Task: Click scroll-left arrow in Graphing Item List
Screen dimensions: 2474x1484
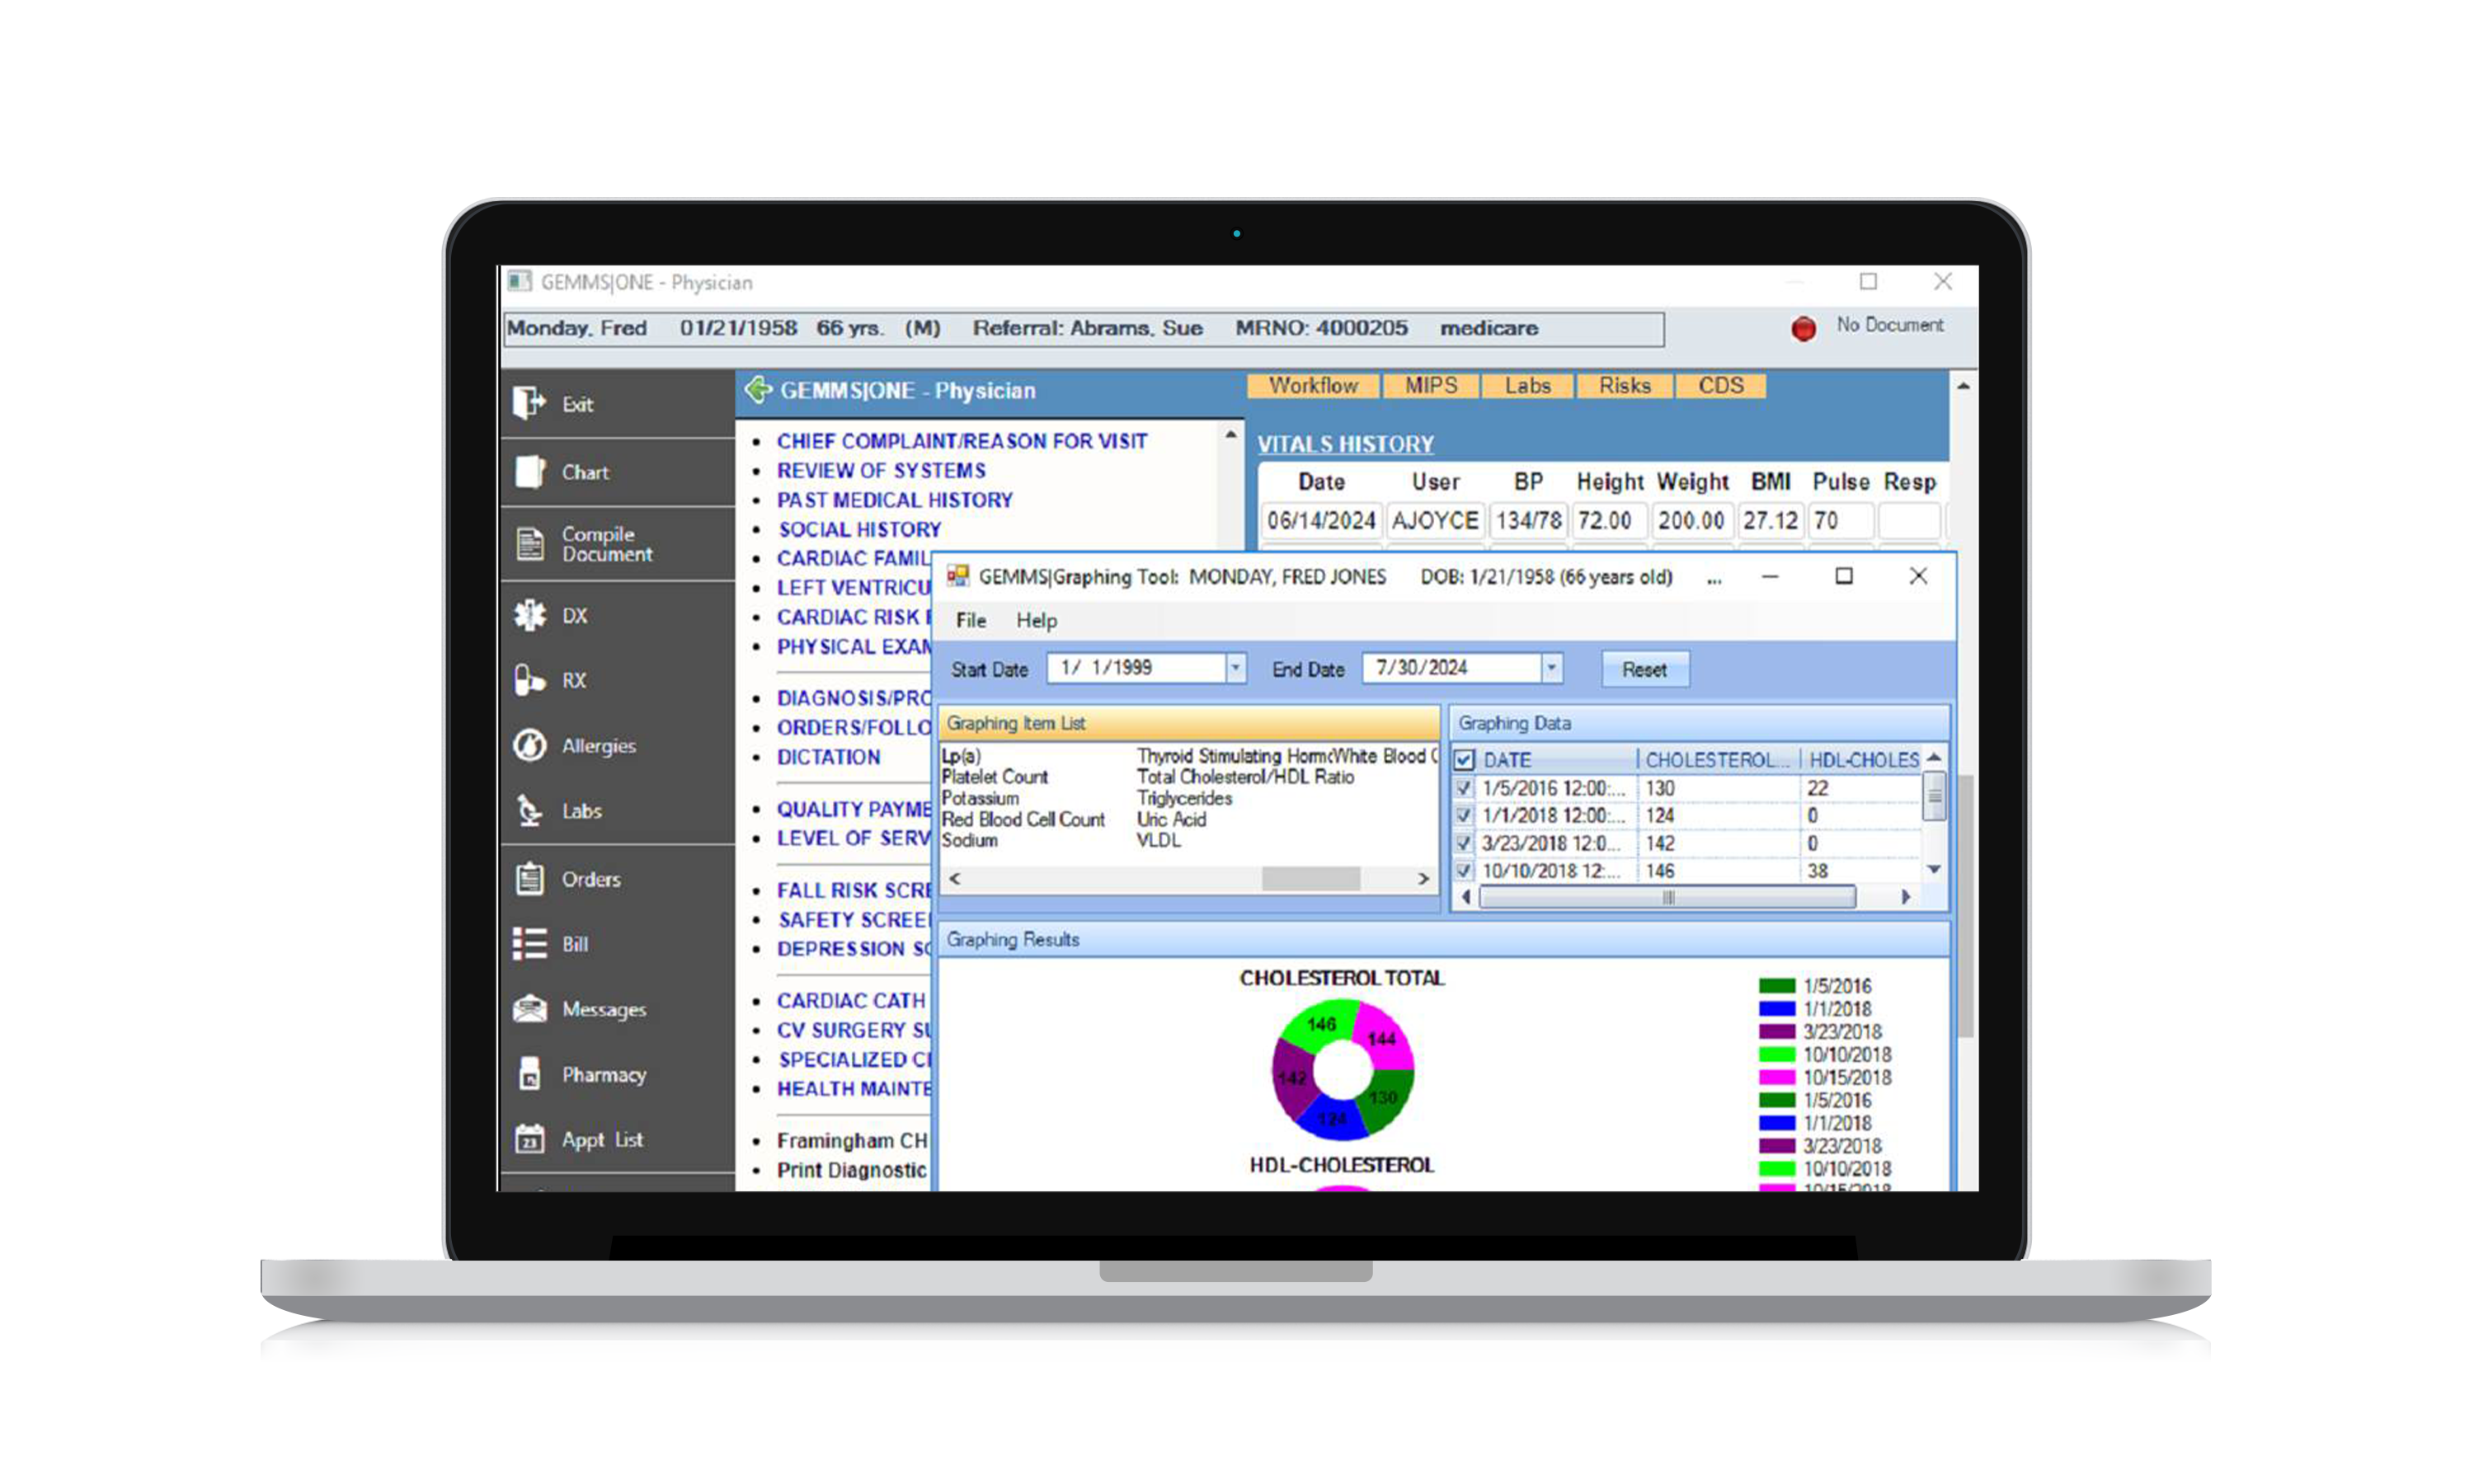Action: point(955,878)
